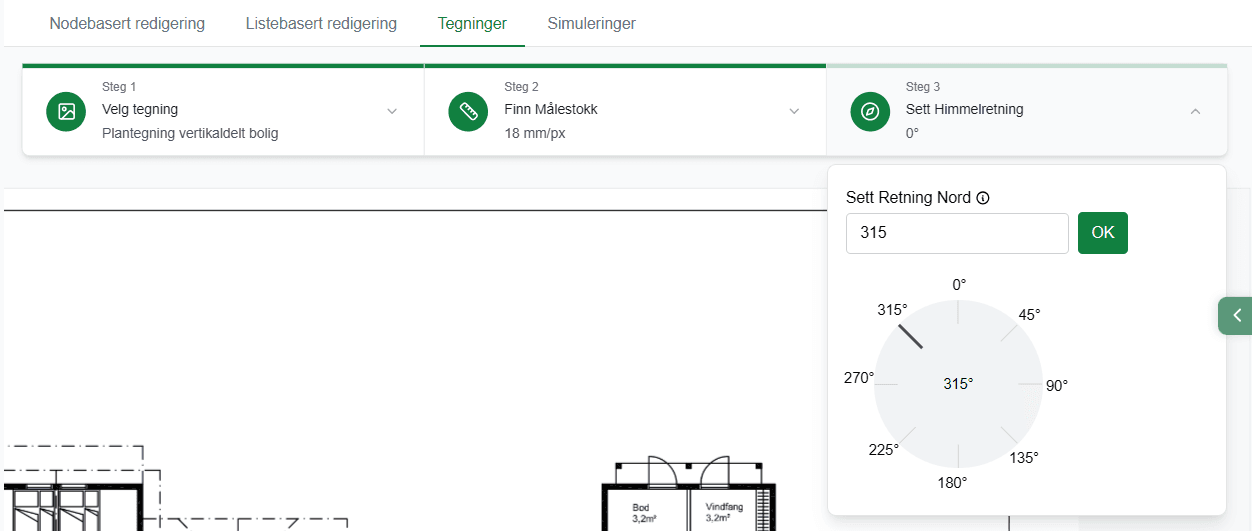Image resolution: width=1252 pixels, height=531 pixels.
Task: Click the Bod 3,2m² room in the drawing
Action: coord(643,513)
